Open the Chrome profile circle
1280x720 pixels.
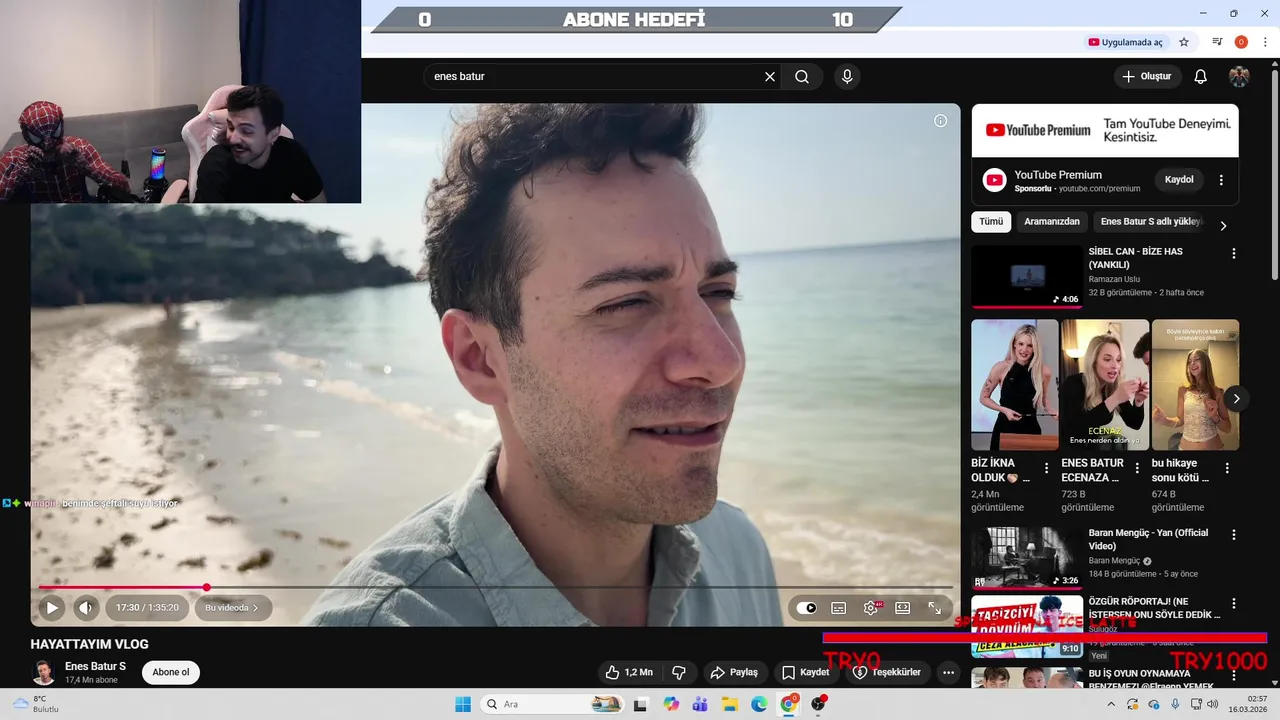pos(1241,42)
